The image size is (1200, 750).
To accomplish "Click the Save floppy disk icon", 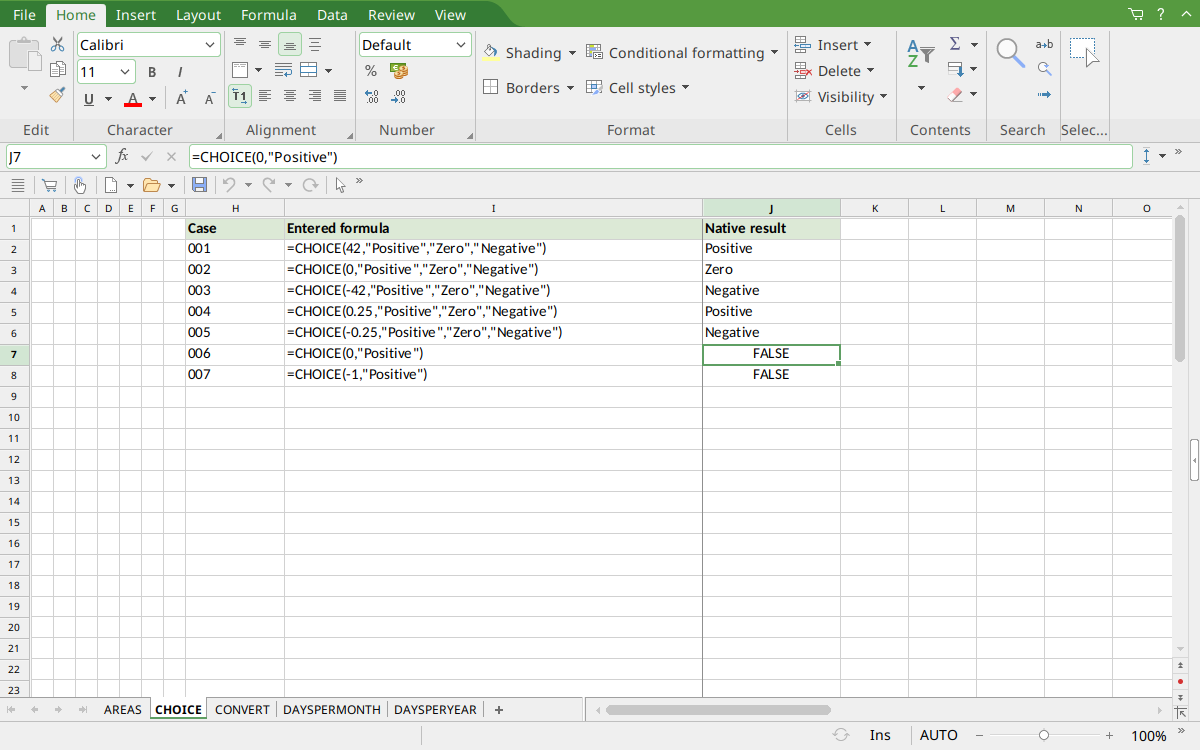I will coord(199,185).
